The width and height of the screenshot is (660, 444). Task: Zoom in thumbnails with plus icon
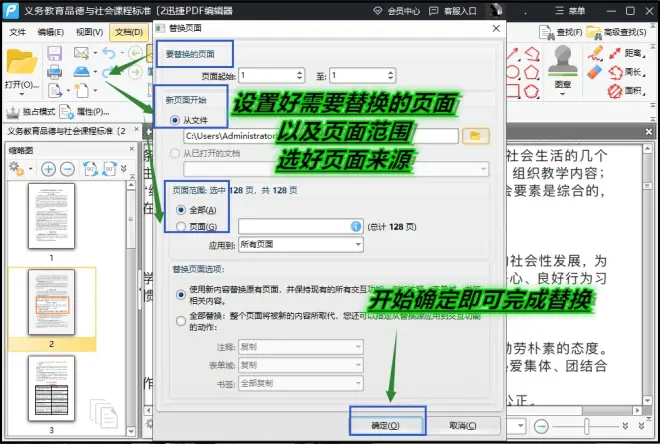click(48, 169)
